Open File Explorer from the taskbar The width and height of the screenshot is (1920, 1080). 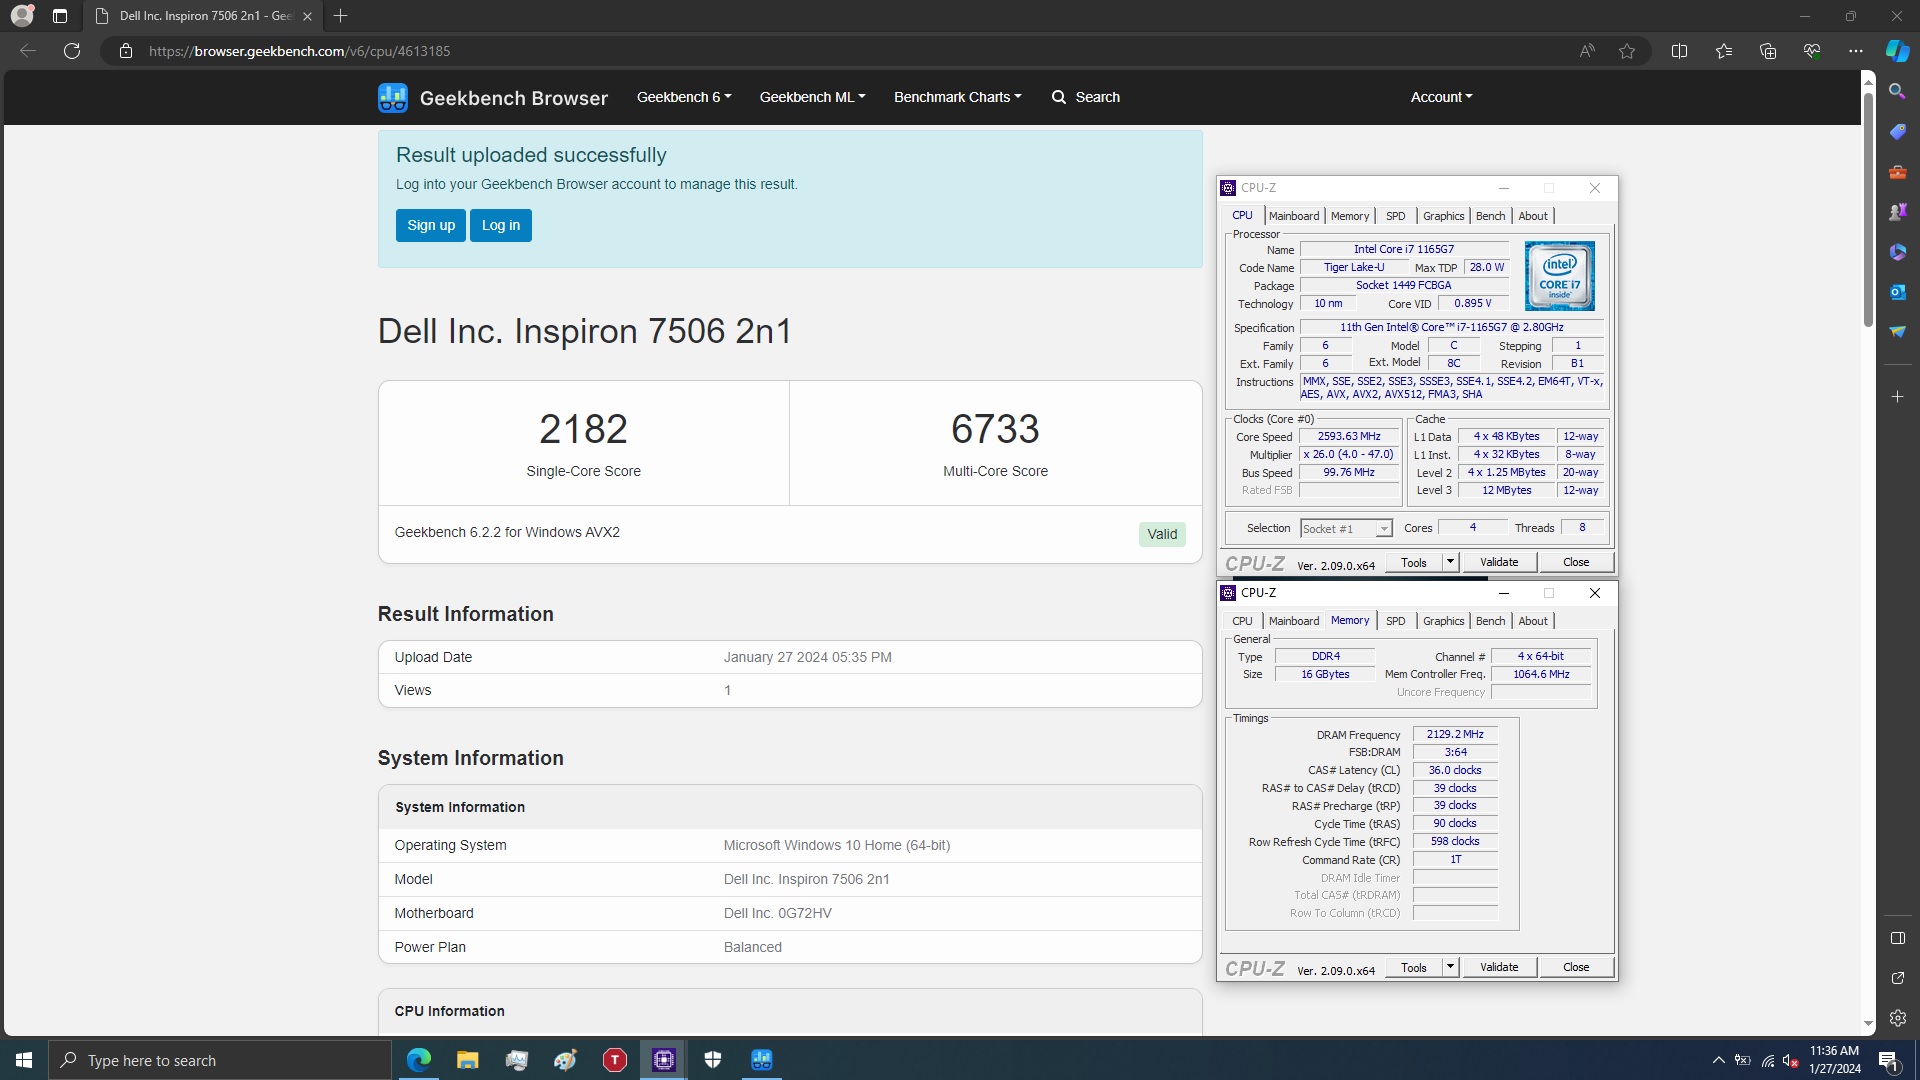(x=467, y=1060)
